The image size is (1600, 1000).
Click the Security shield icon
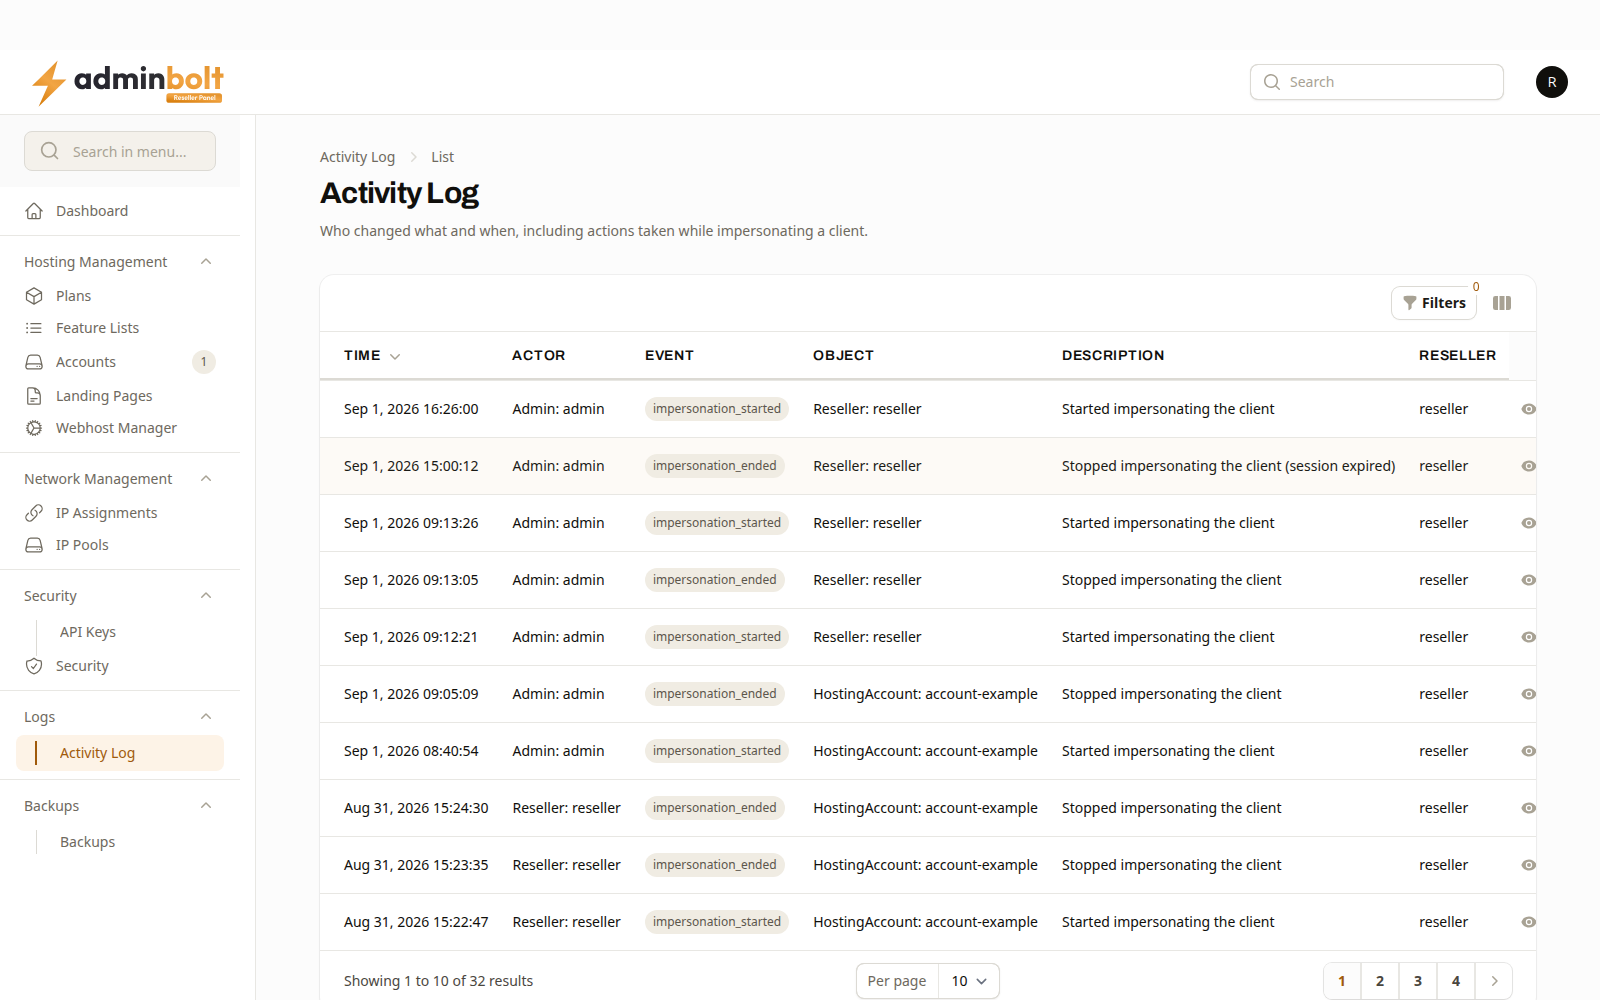[34, 666]
